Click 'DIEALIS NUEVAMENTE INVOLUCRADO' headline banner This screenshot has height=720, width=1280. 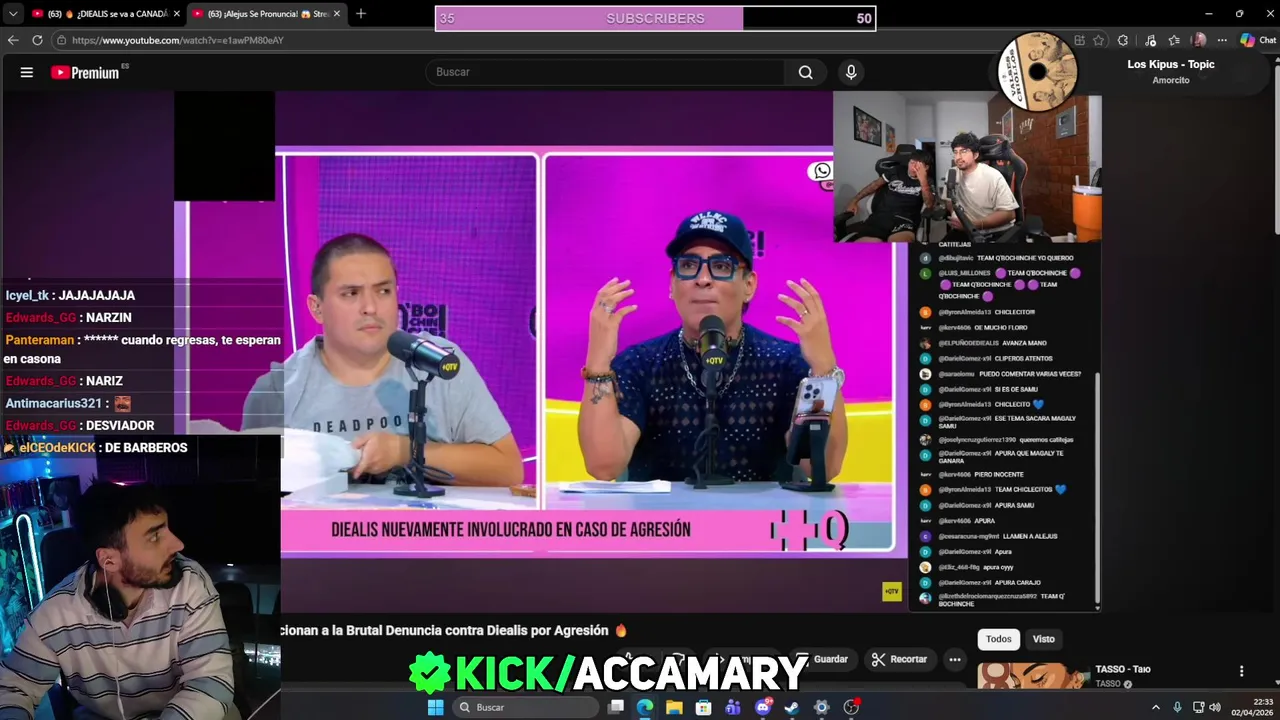pyautogui.click(x=510, y=530)
